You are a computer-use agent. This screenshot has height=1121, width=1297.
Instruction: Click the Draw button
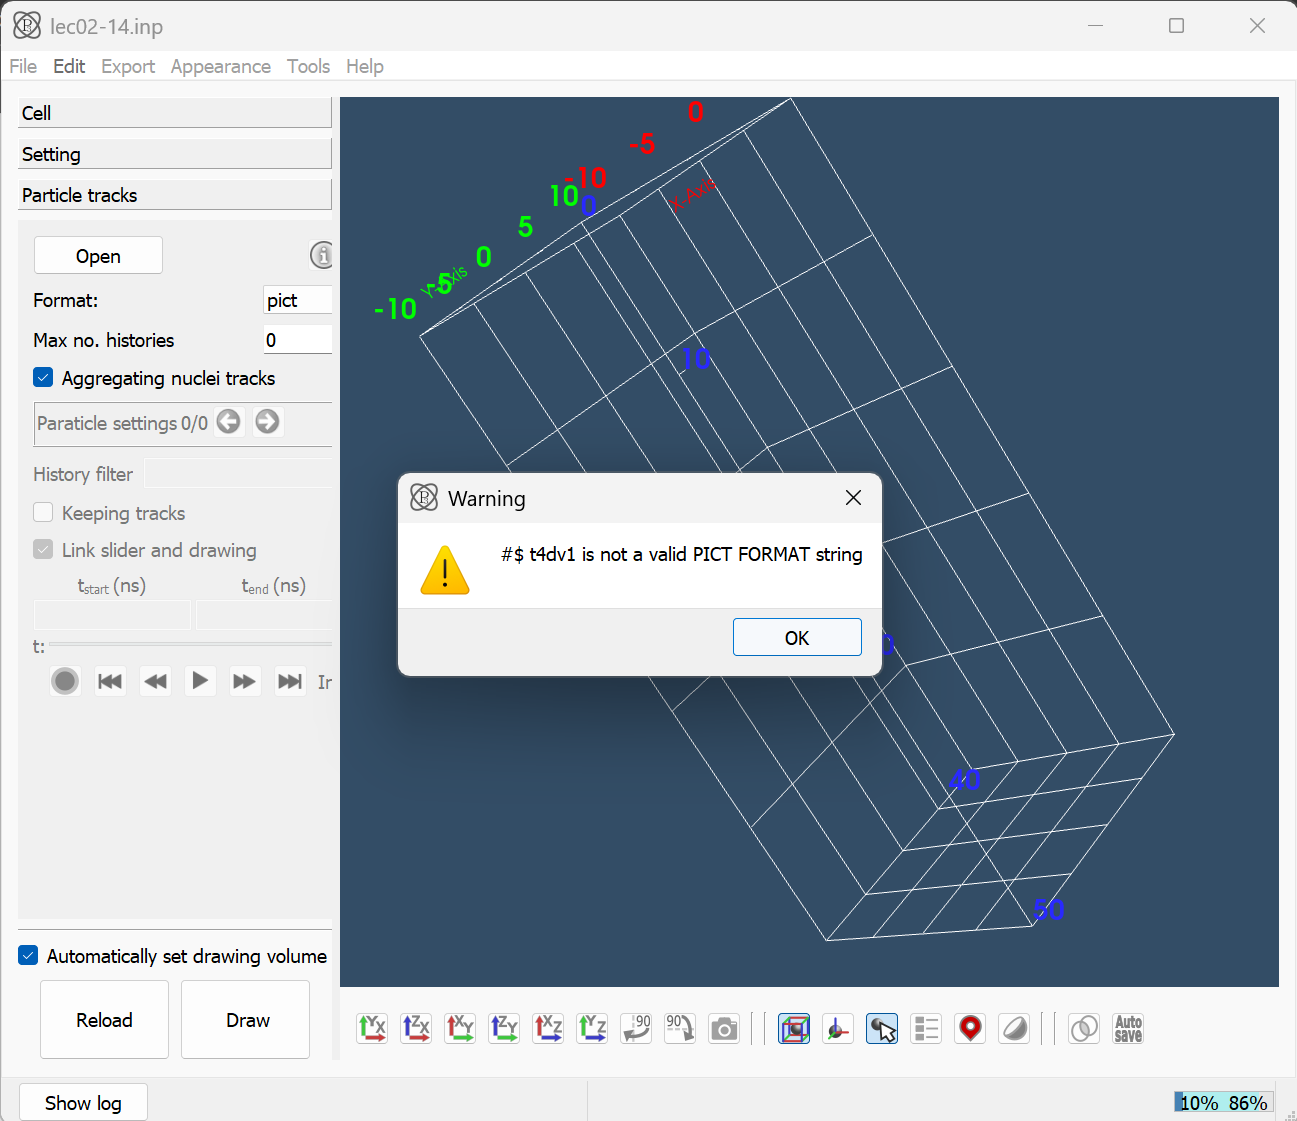coord(245,1019)
